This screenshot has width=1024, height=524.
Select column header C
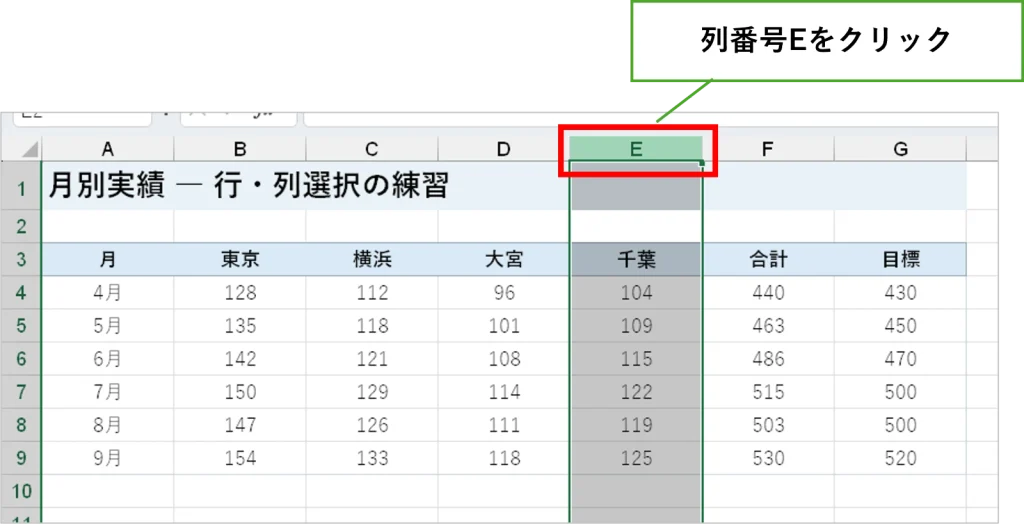[372, 150]
